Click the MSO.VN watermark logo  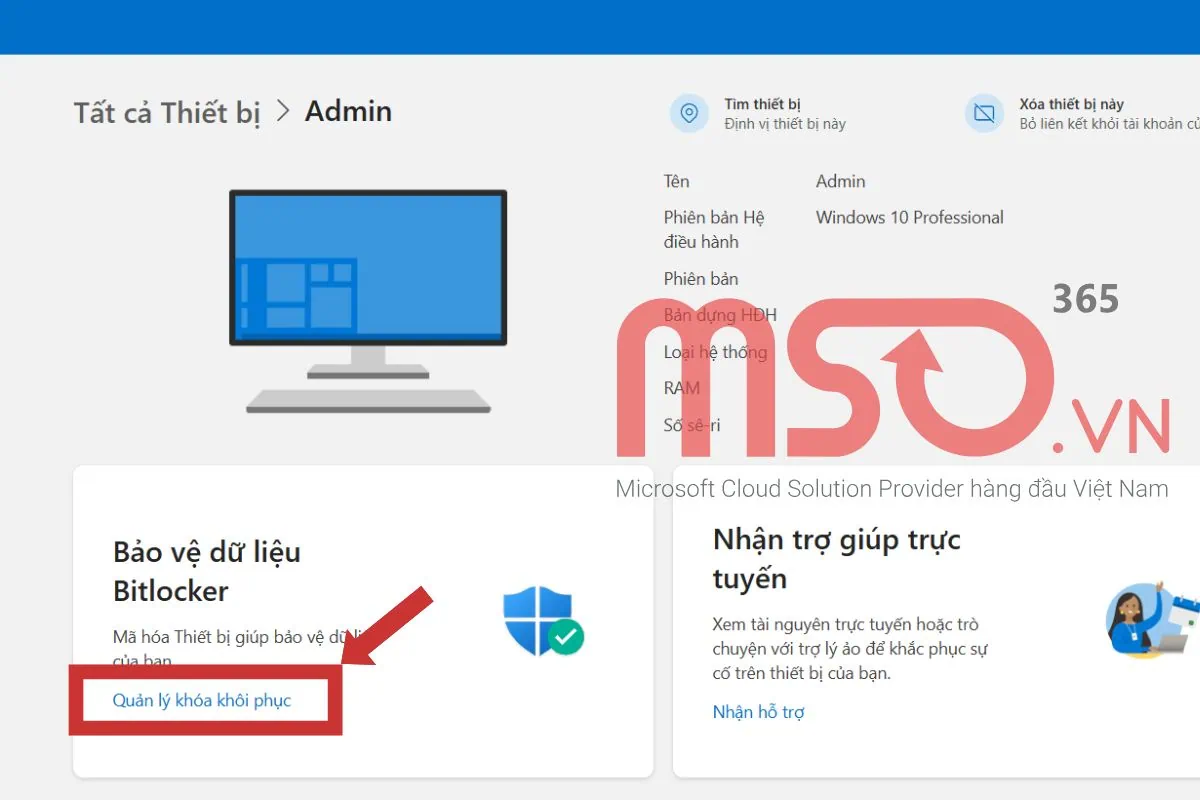pyautogui.click(x=890, y=380)
